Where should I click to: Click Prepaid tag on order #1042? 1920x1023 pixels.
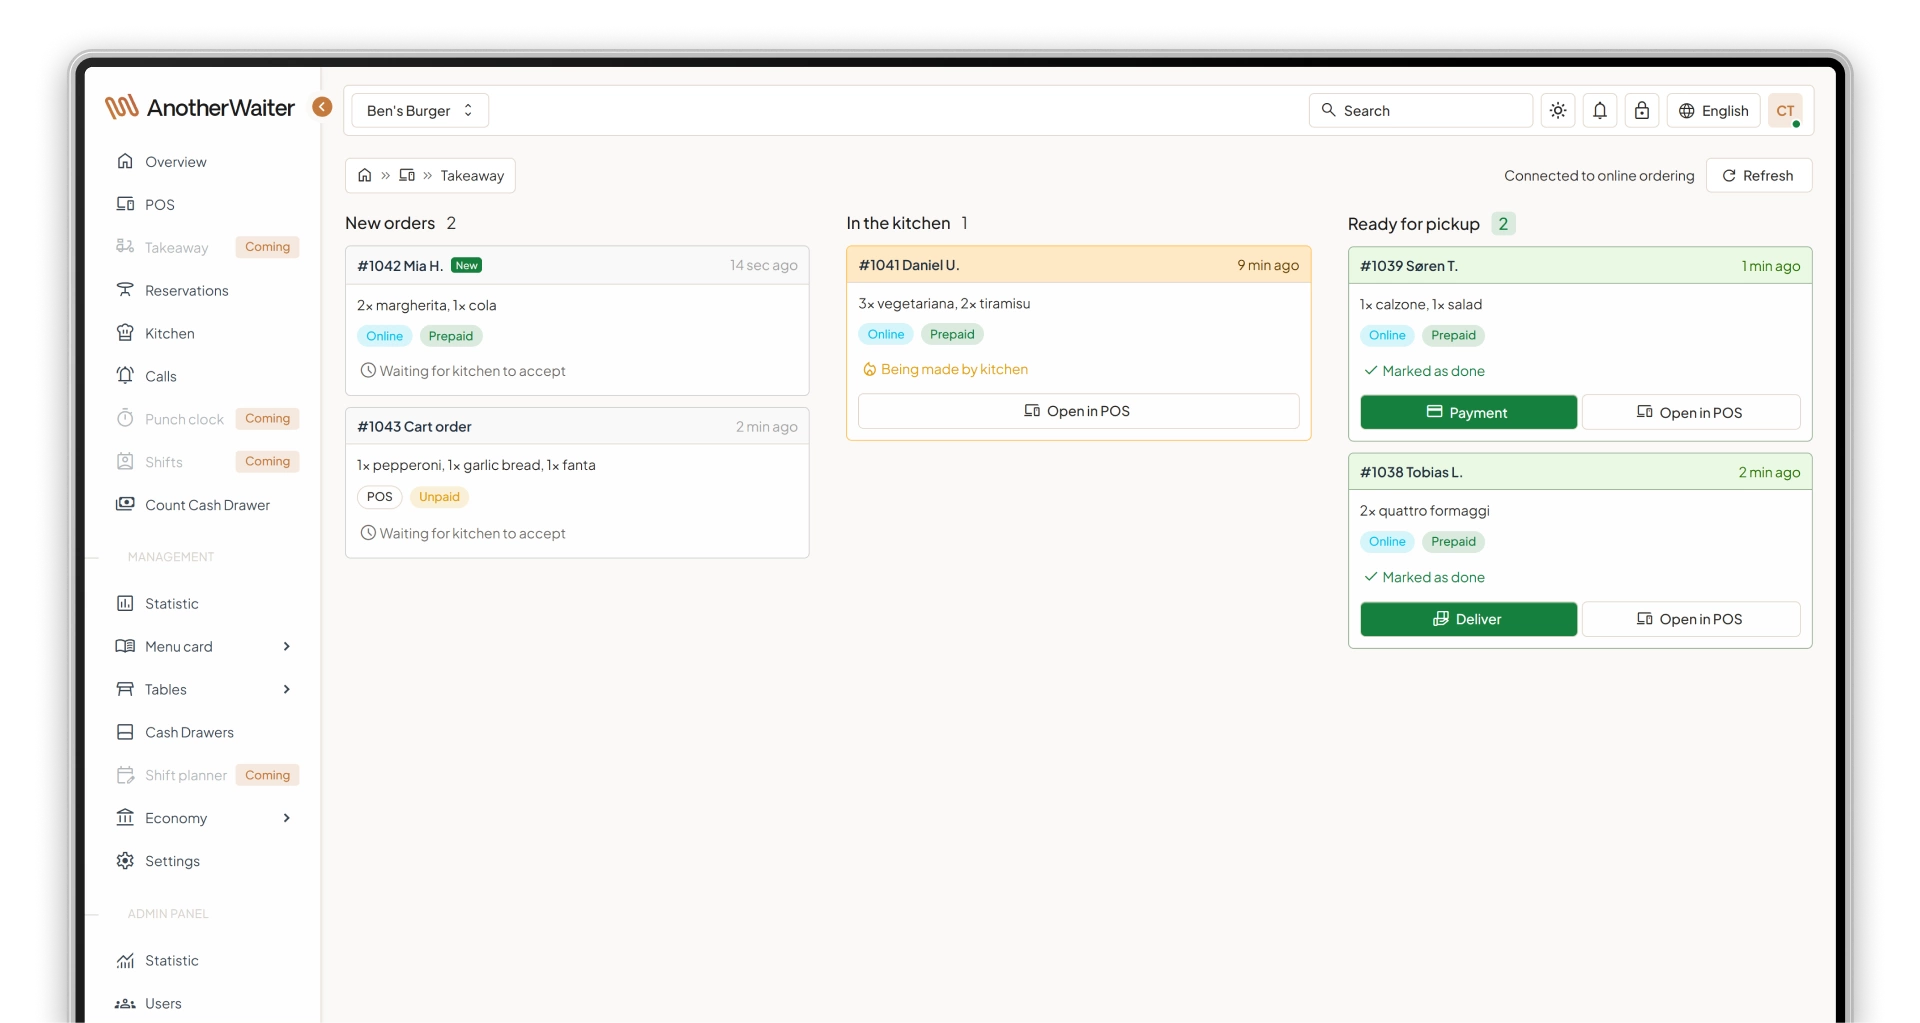[x=450, y=337]
